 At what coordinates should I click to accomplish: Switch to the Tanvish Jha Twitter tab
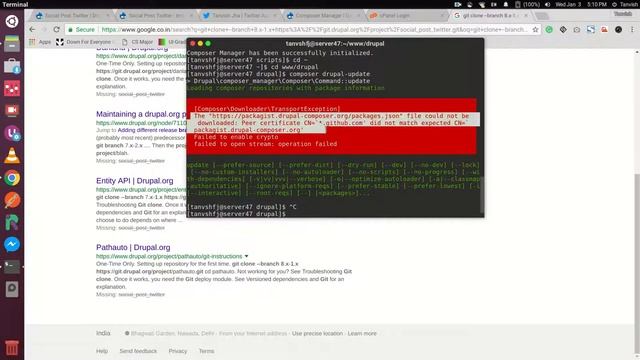(240, 16)
